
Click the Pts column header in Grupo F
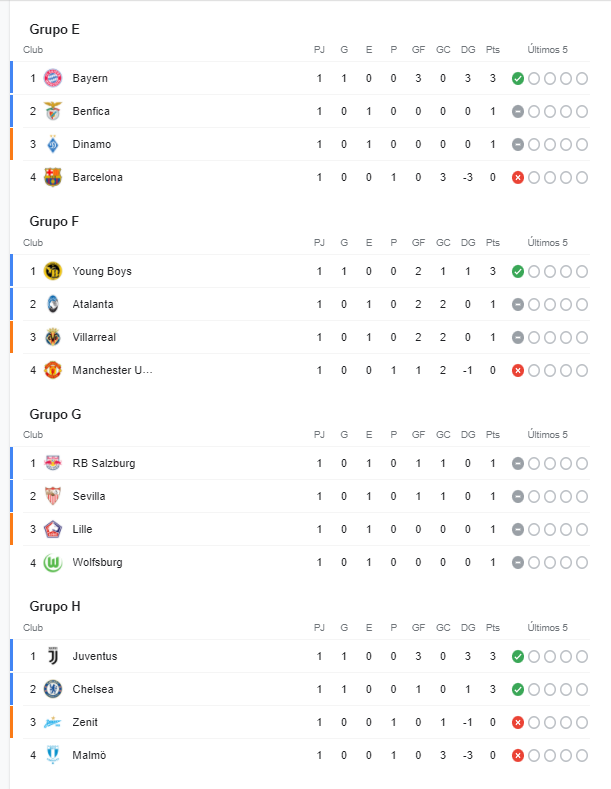coord(492,242)
